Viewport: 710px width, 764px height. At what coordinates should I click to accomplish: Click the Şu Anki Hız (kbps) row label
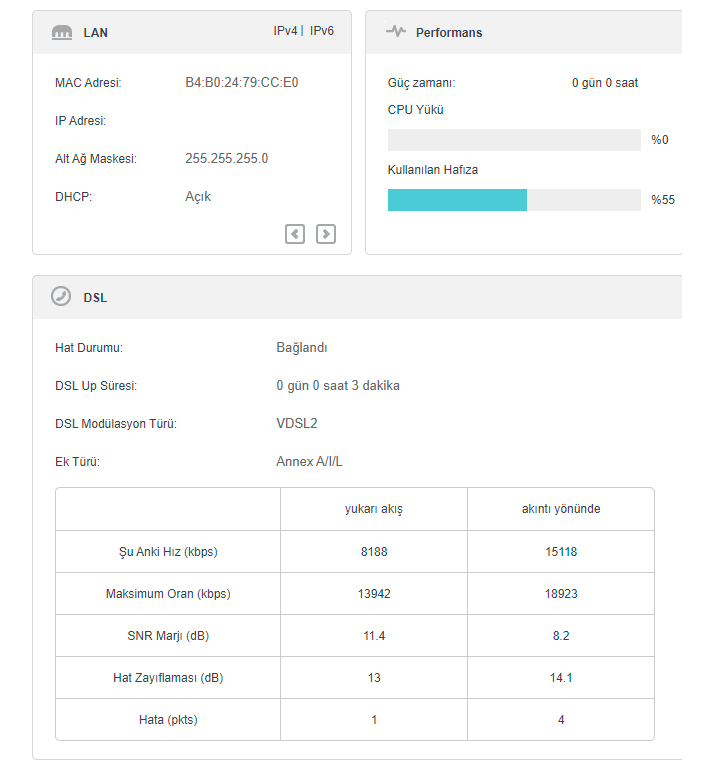coord(168,552)
